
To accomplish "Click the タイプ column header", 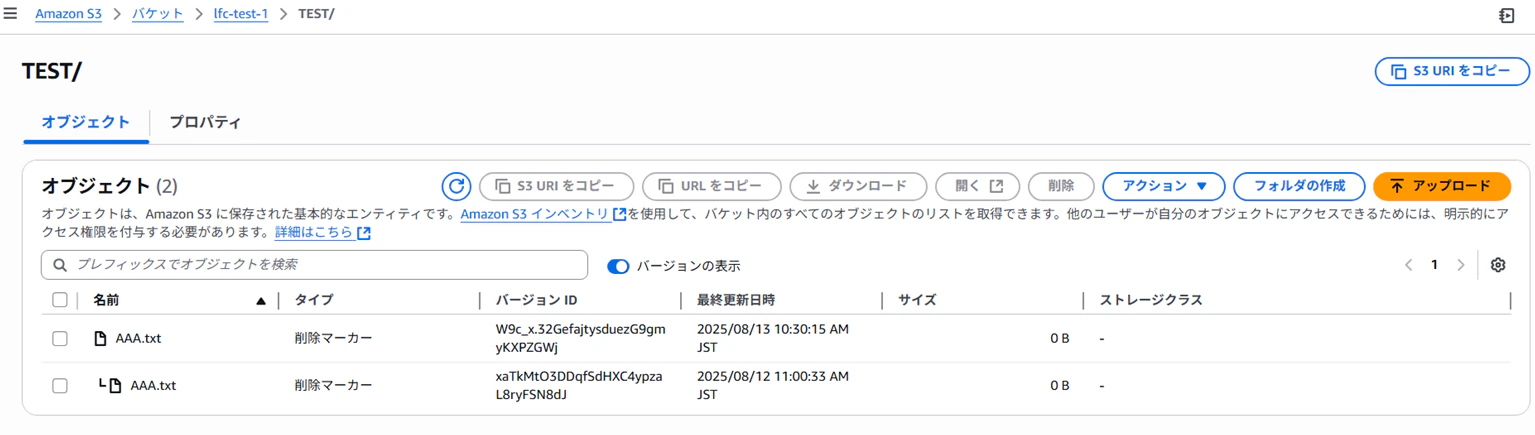I will pos(314,300).
